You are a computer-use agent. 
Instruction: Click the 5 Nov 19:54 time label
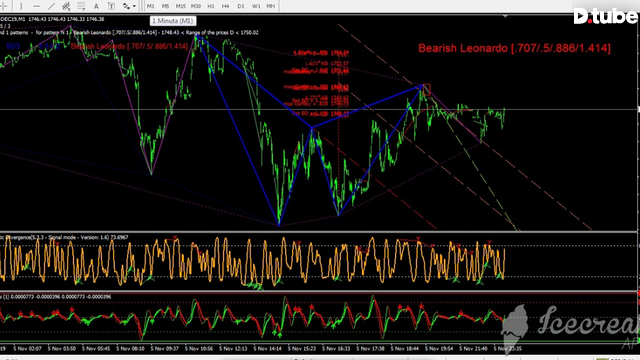pyautogui.click(x=439, y=349)
